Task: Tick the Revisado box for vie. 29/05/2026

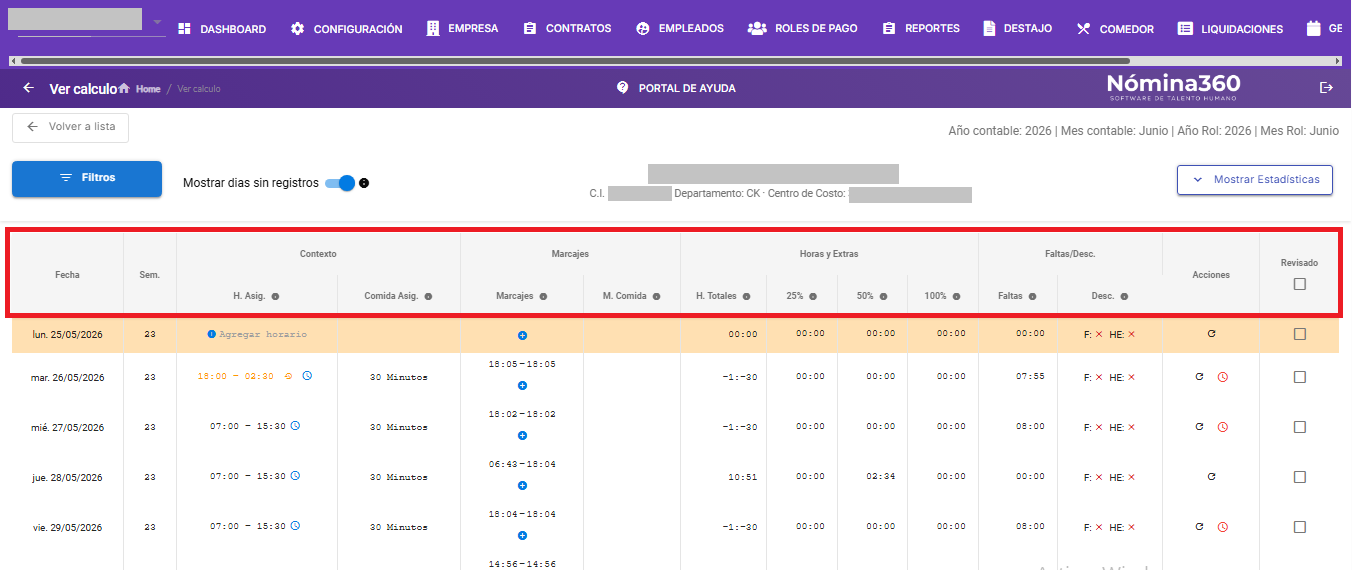Action: pos(1299,527)
